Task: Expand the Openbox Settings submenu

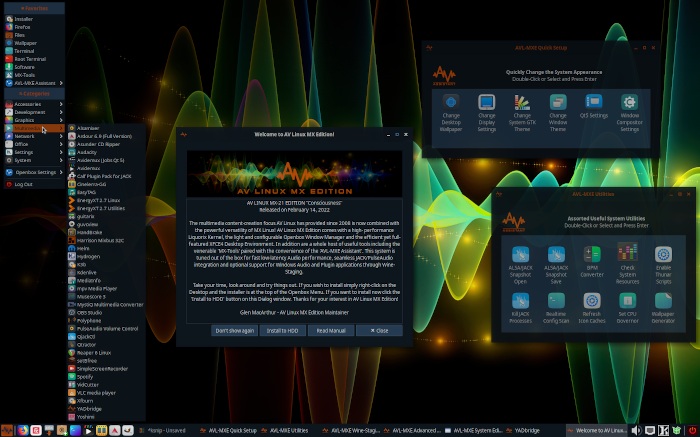Action: point(34,172)
